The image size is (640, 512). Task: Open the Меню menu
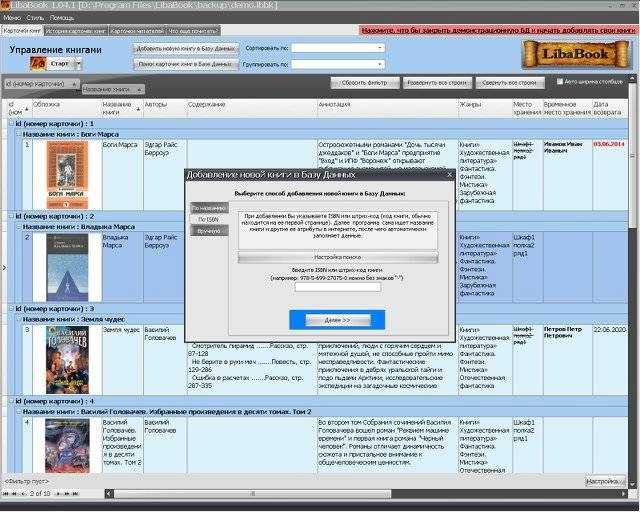pyautogui.click(x=12, y=18)
